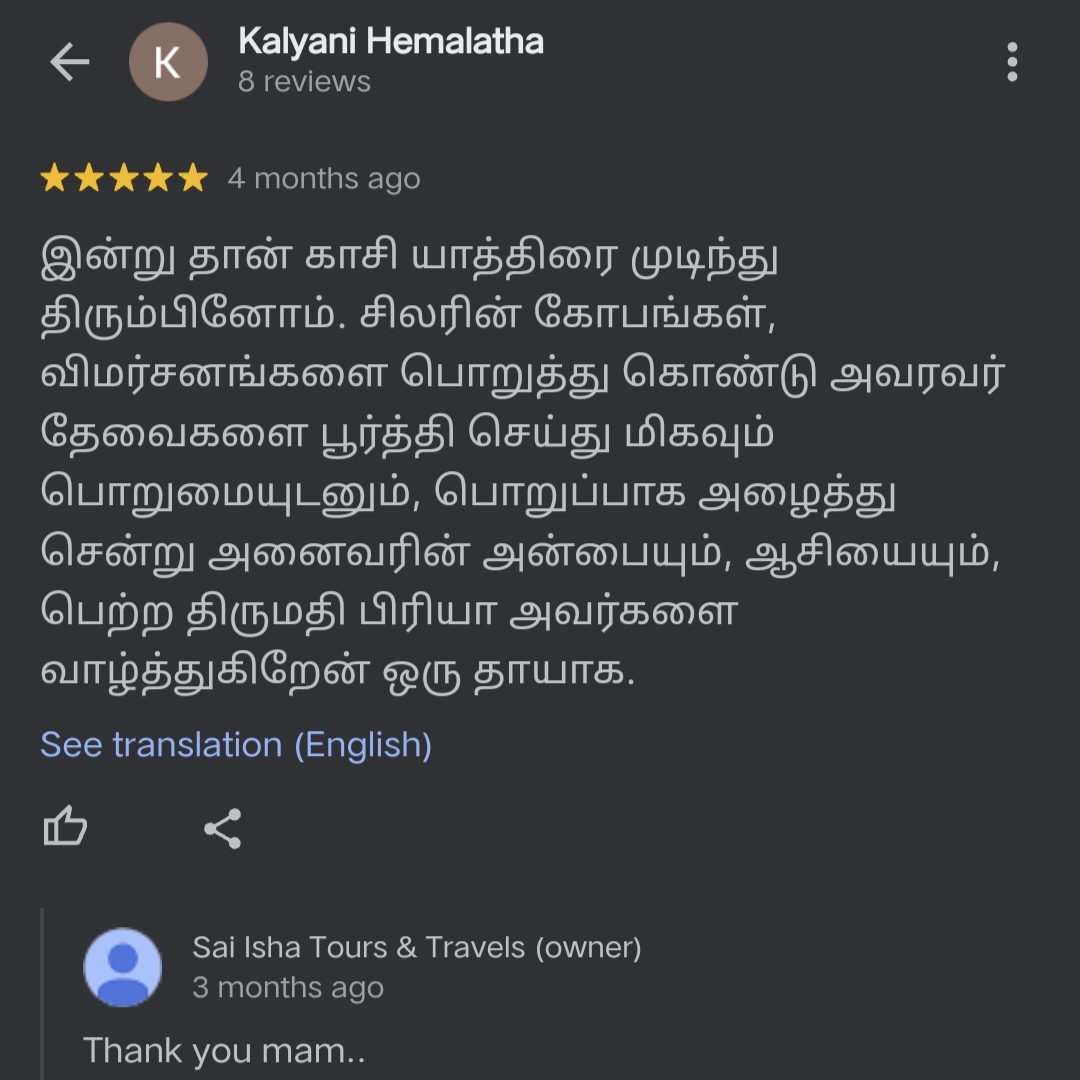This screenshot has height=1080, width=1080.
Task: Select the Kalyani Hemalatha name heading
Action: click(x=391, y=41)
